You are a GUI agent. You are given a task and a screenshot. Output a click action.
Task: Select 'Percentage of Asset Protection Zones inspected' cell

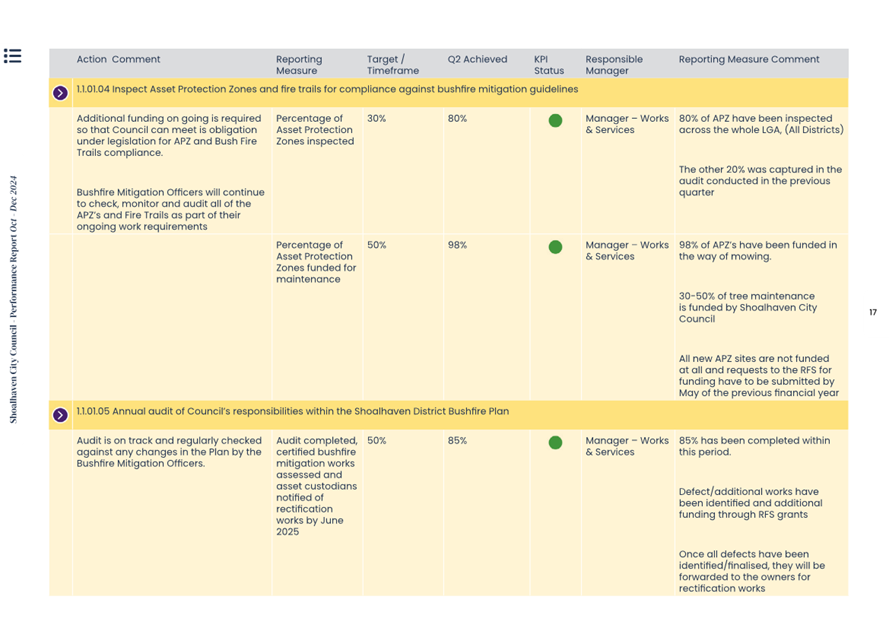point(314,130)
